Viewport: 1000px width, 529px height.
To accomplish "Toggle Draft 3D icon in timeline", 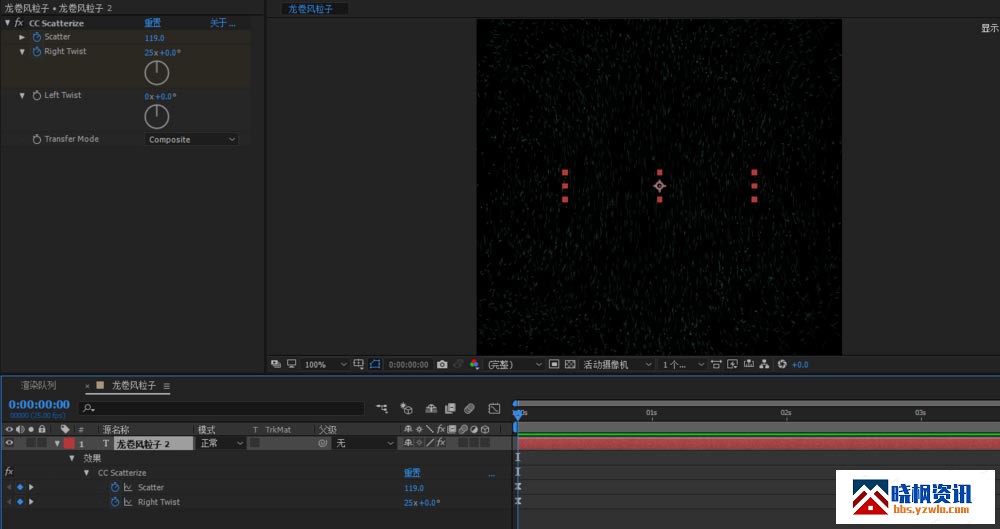I will coord(406,408).
